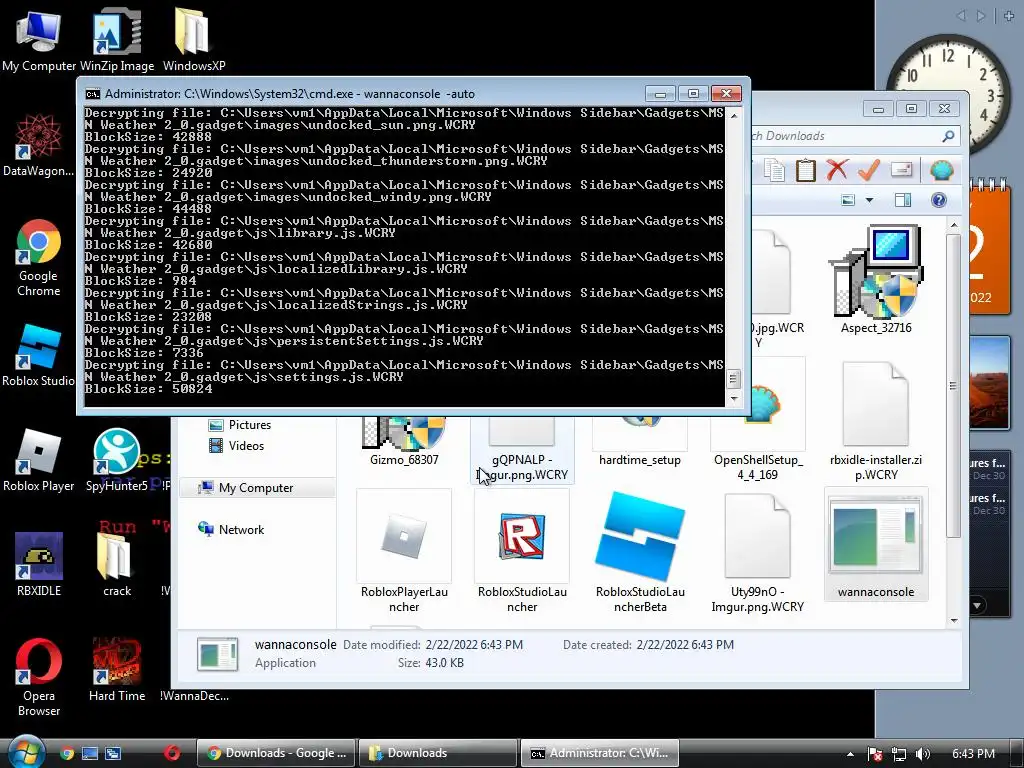Click the Paste clipboard icon in Downloads toolbar

tap(805, 170)
